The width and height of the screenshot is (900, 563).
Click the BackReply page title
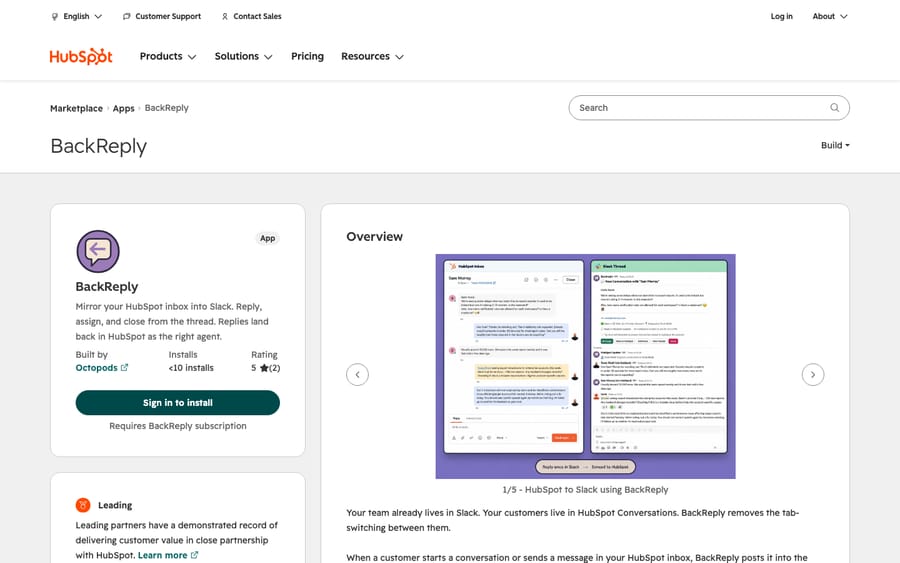(99, 146)
